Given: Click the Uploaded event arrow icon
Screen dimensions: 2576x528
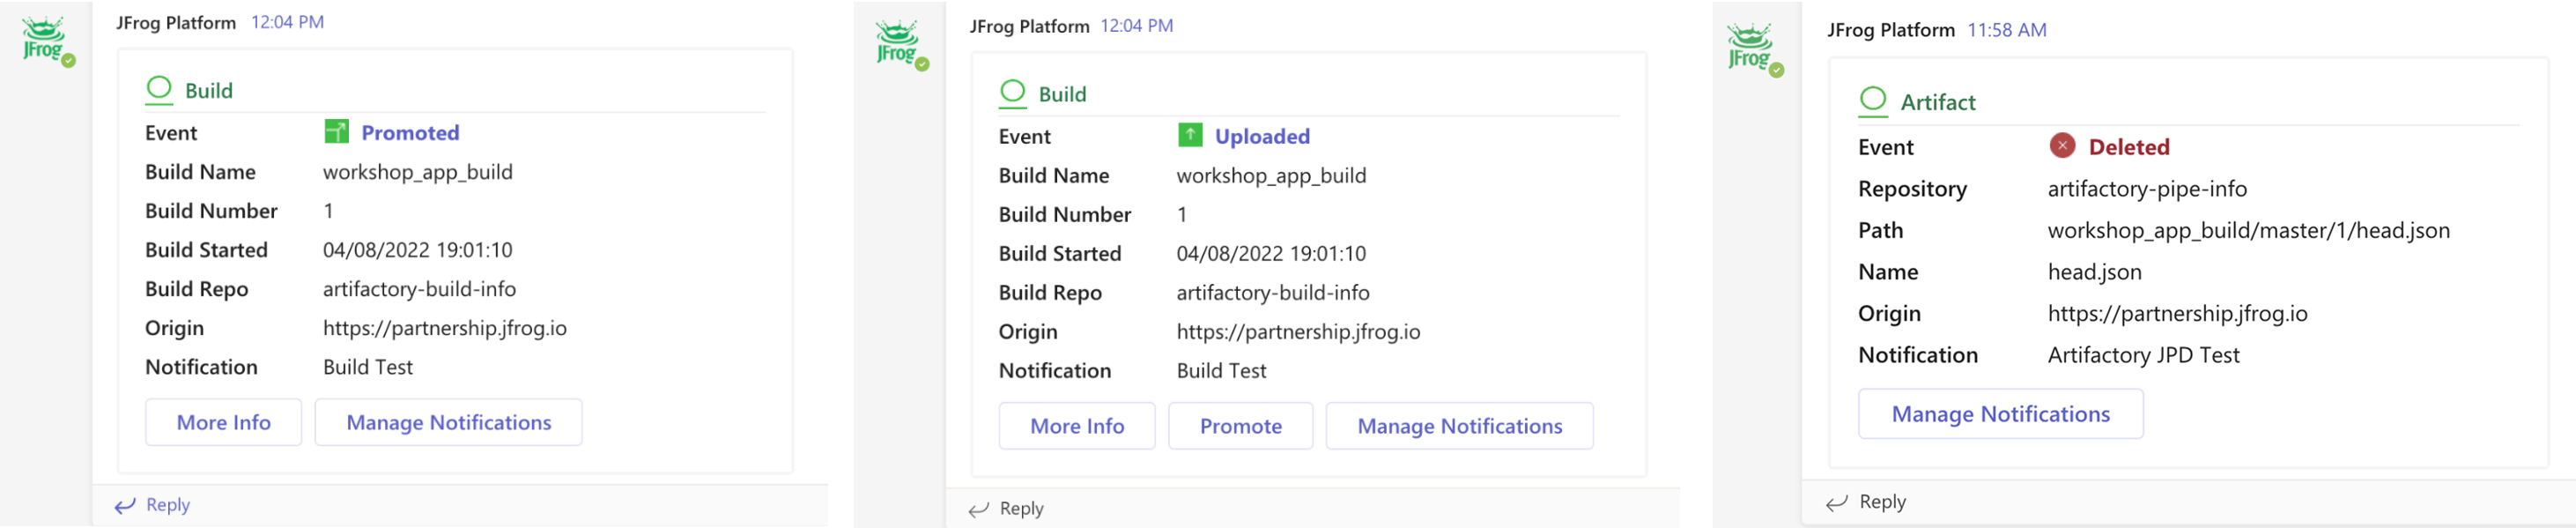Looking at the screenshot, I should (x=1190, y=135).
